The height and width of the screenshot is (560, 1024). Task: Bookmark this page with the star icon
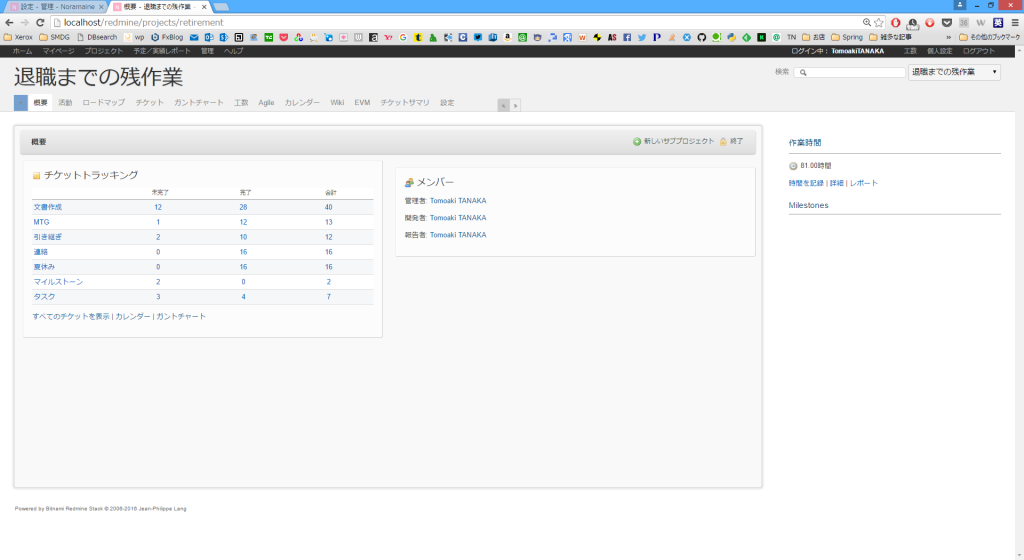point(878,22)
